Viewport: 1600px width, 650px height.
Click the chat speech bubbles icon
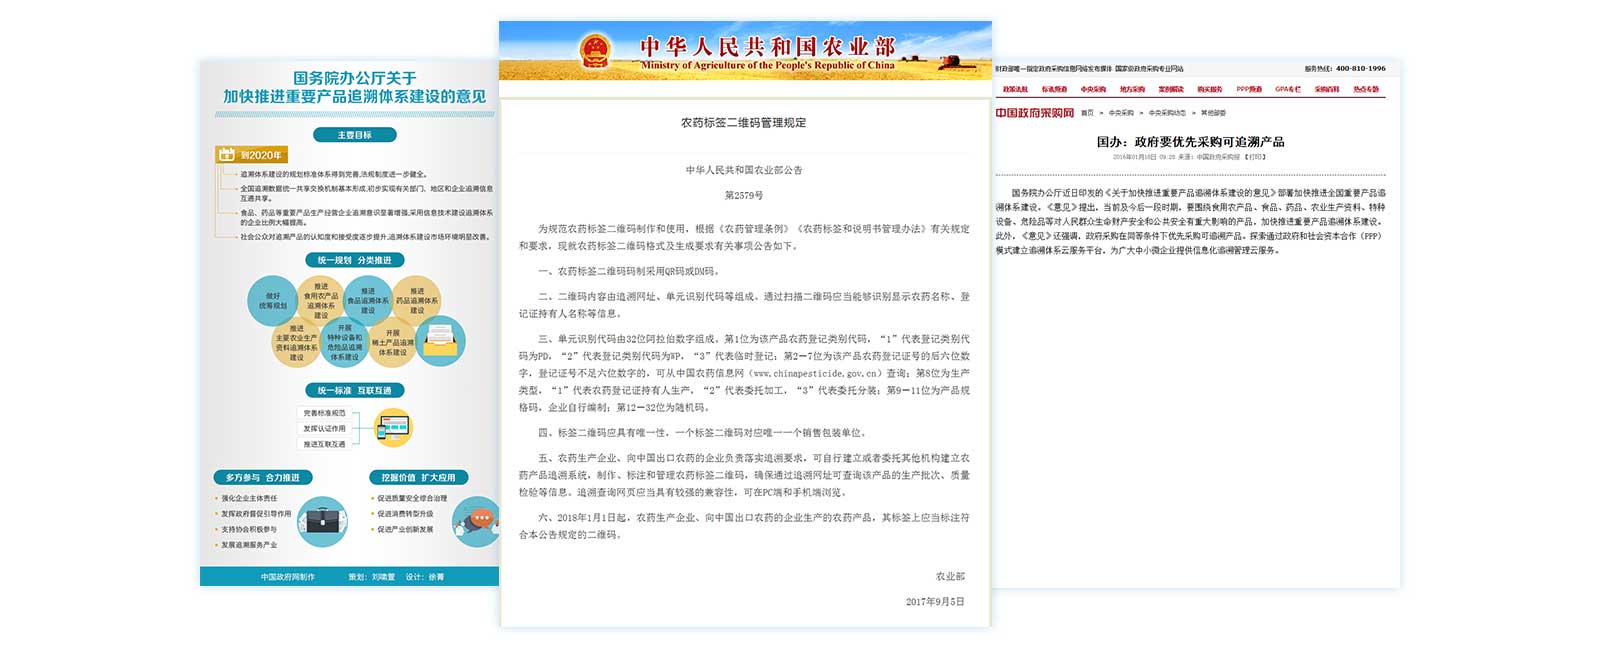tap(476, 521)
